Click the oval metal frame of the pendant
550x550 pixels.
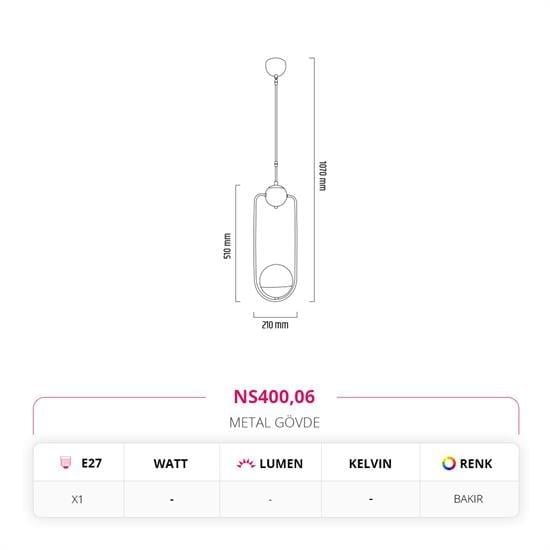coord(275,247)
